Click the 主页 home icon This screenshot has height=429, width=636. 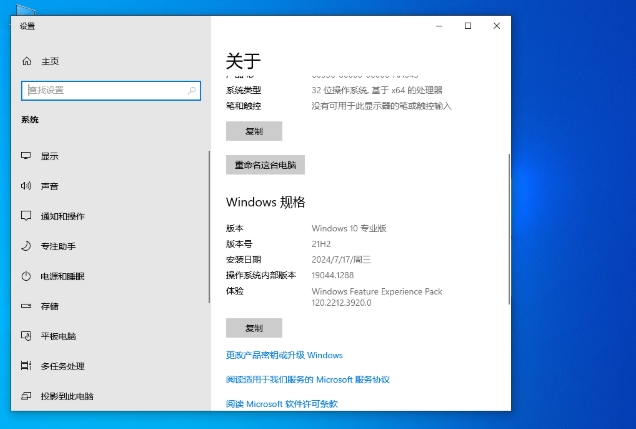27,61
